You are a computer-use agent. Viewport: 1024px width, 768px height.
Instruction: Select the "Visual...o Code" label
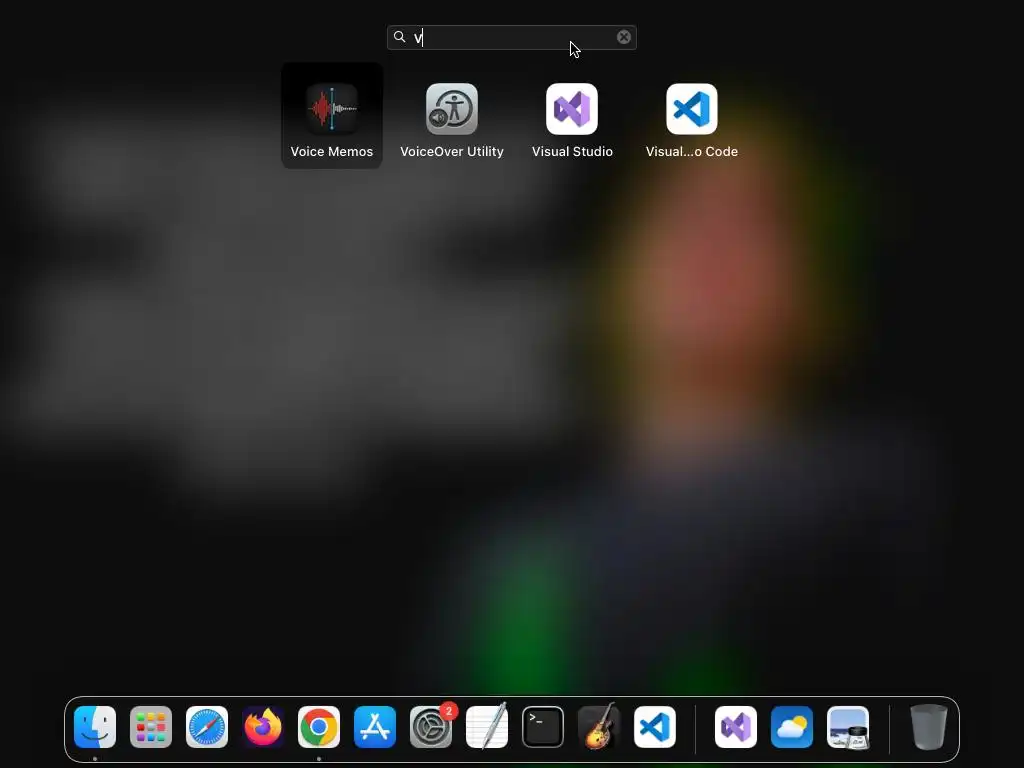tap(692, 152)
